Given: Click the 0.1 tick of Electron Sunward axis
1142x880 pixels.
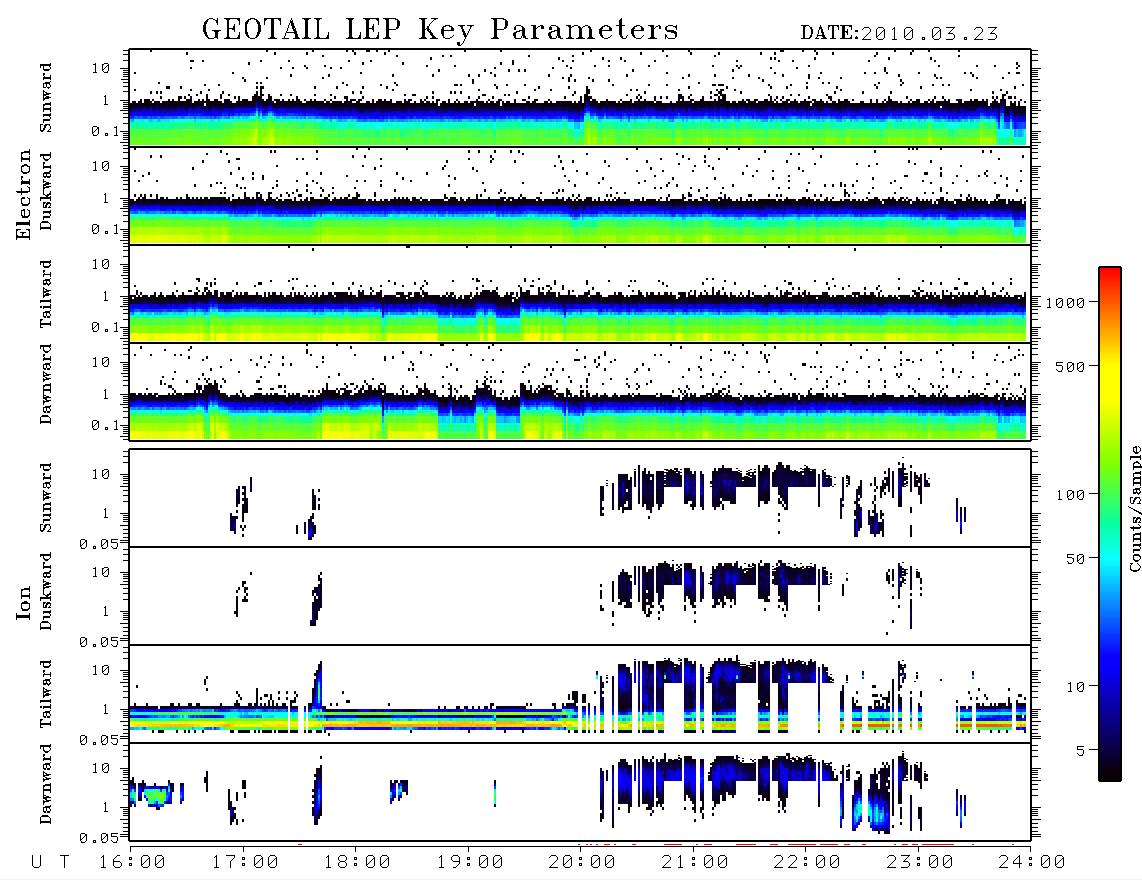Looking at the screenshot, I should [105, 132].
